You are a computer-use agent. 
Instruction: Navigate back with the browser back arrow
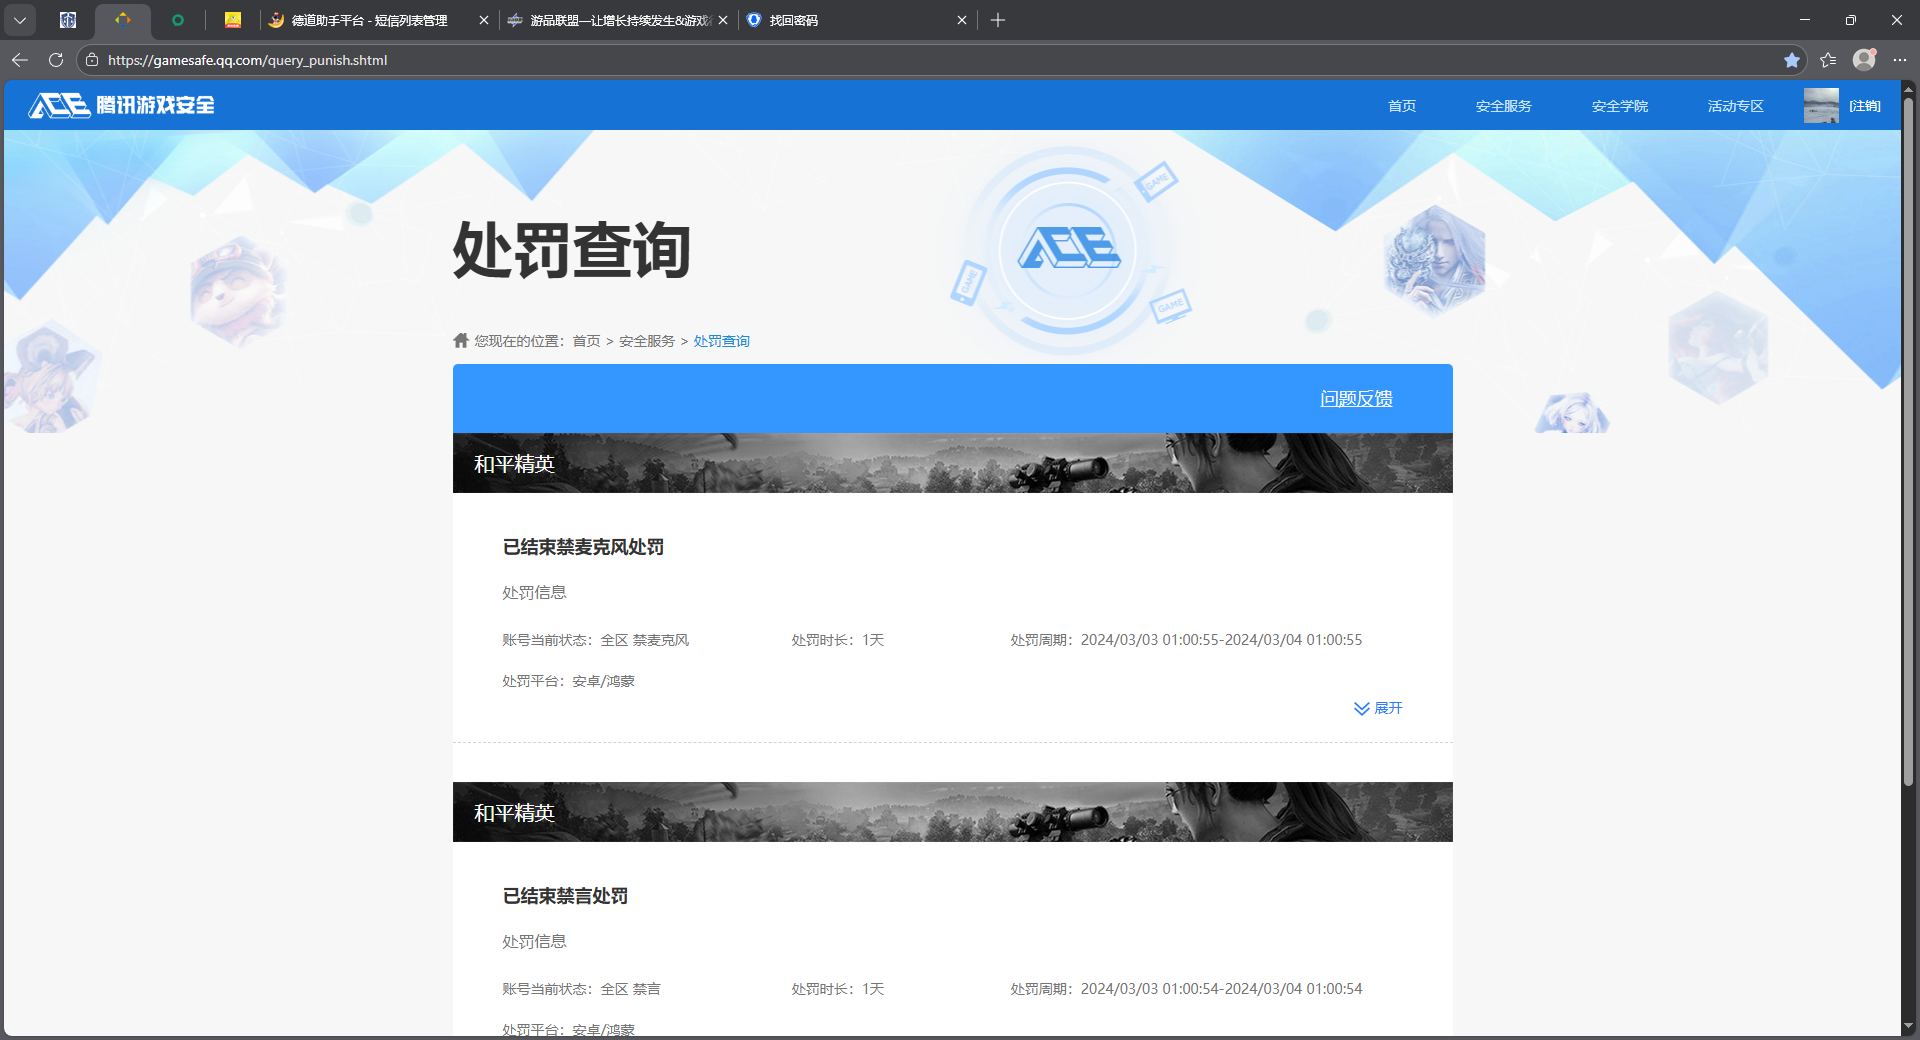point(19,60)
